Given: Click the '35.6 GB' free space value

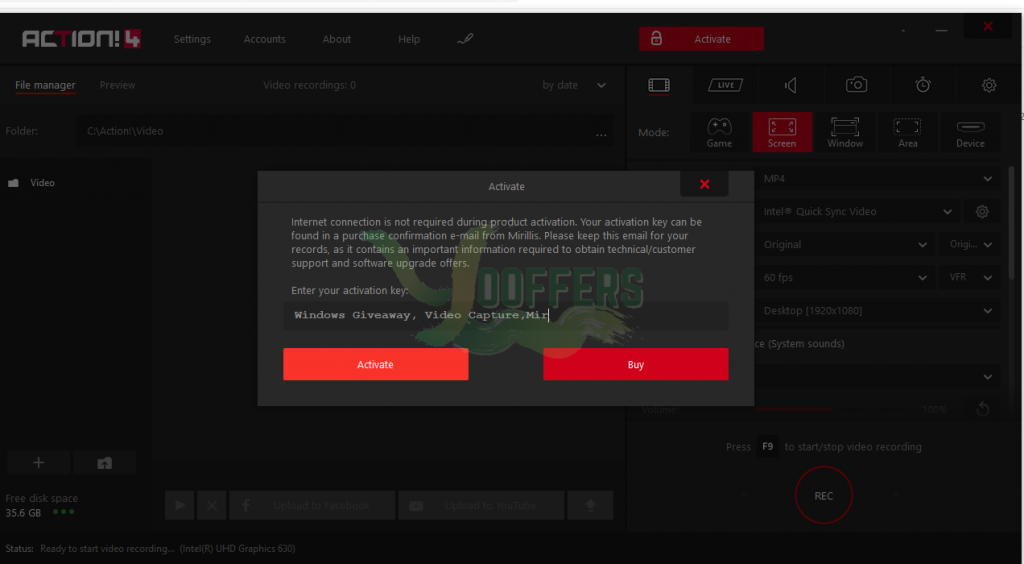Looking at the screenshot, I should pyautogui.click(x=24, y=512).
